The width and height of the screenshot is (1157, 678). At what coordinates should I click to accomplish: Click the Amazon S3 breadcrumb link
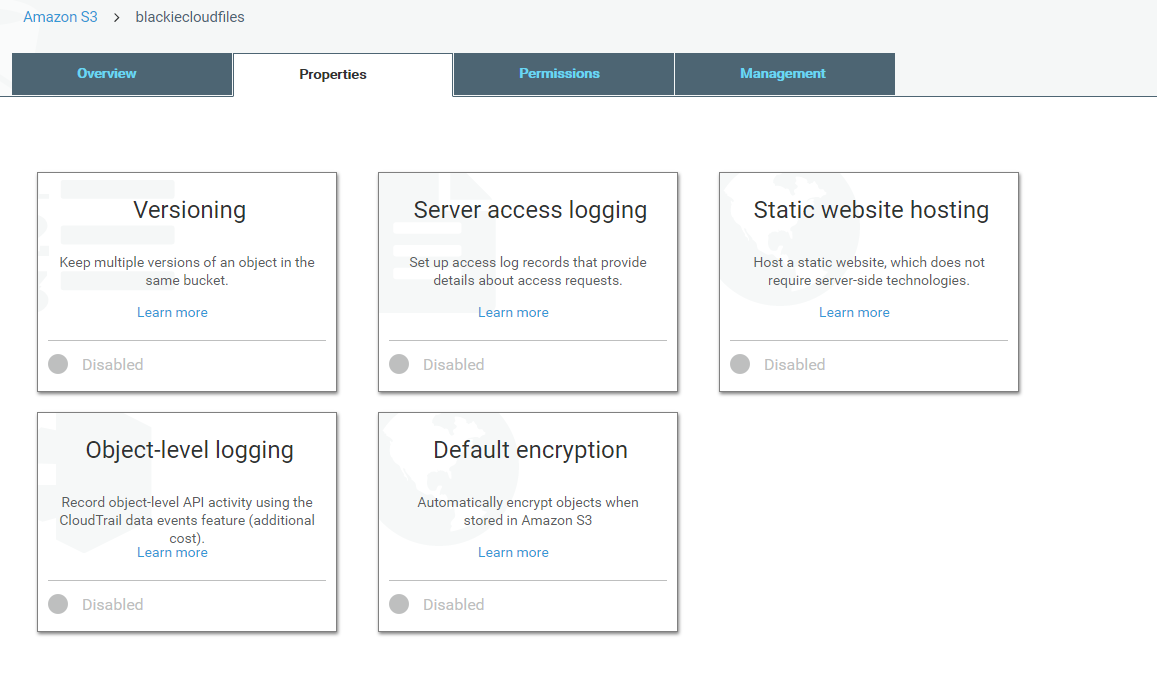[61, 17]
